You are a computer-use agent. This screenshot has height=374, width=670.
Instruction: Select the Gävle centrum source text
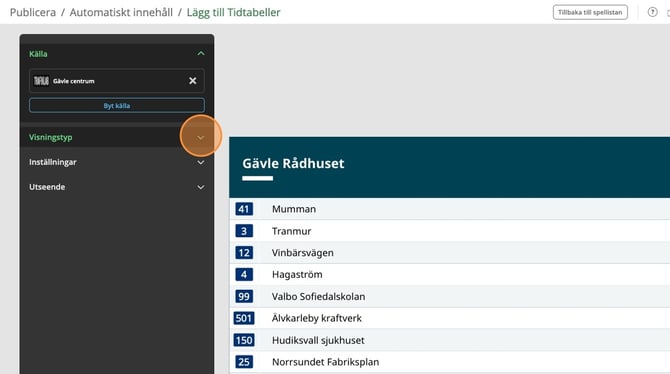pyautogui.click(x=73, y=81)
